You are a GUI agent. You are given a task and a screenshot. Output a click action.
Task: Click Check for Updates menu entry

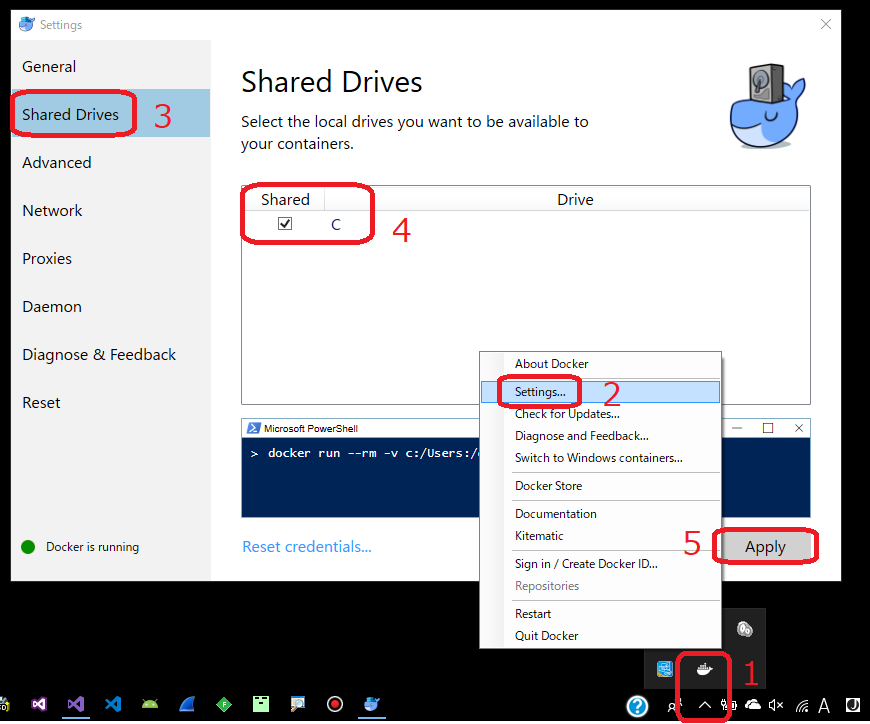tap(566, 414)
